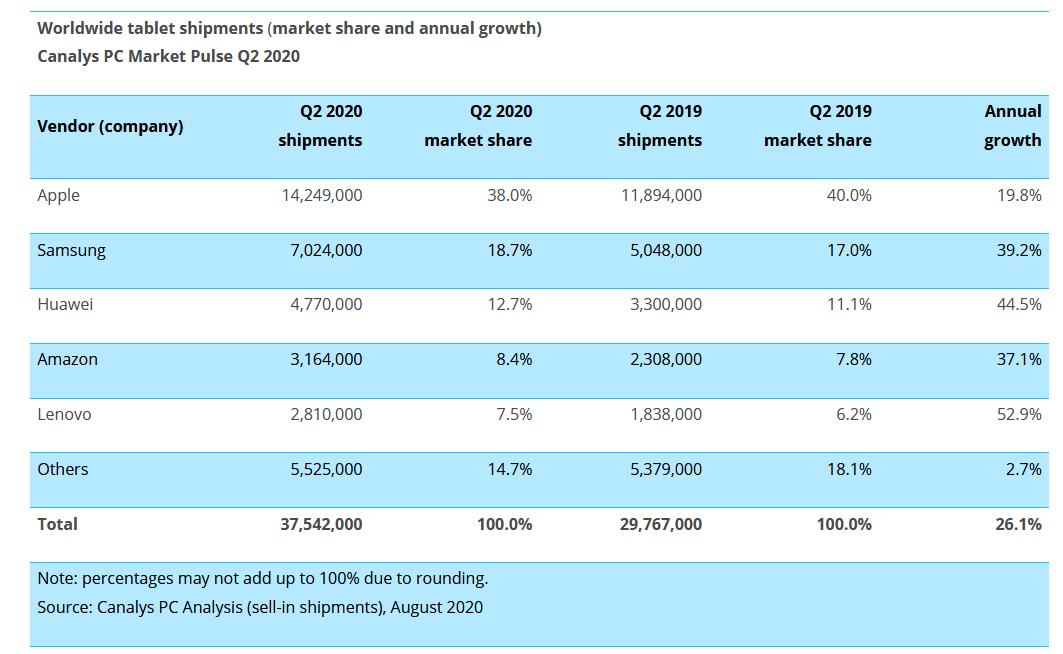Click the total shipments value 37,542,000
1063x654 pixels.
[321, 525]
